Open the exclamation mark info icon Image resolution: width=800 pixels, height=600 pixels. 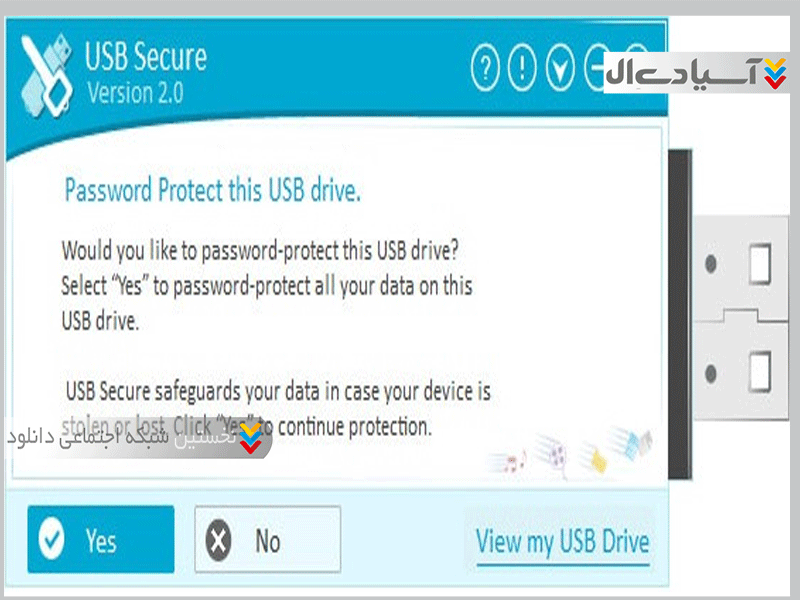pyautogui.click(x=523, y=68)
